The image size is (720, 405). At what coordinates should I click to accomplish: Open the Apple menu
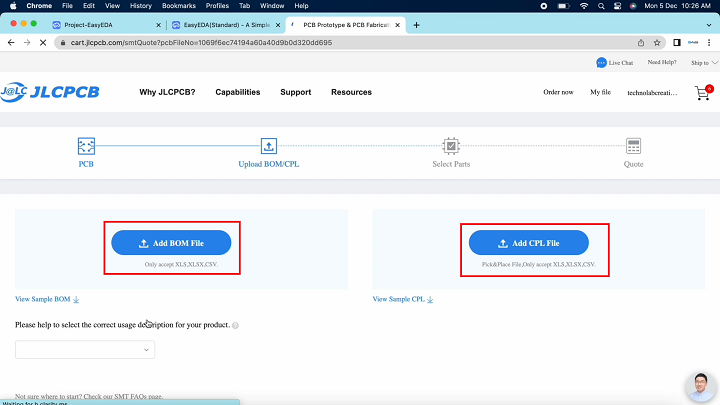[13, 6]
